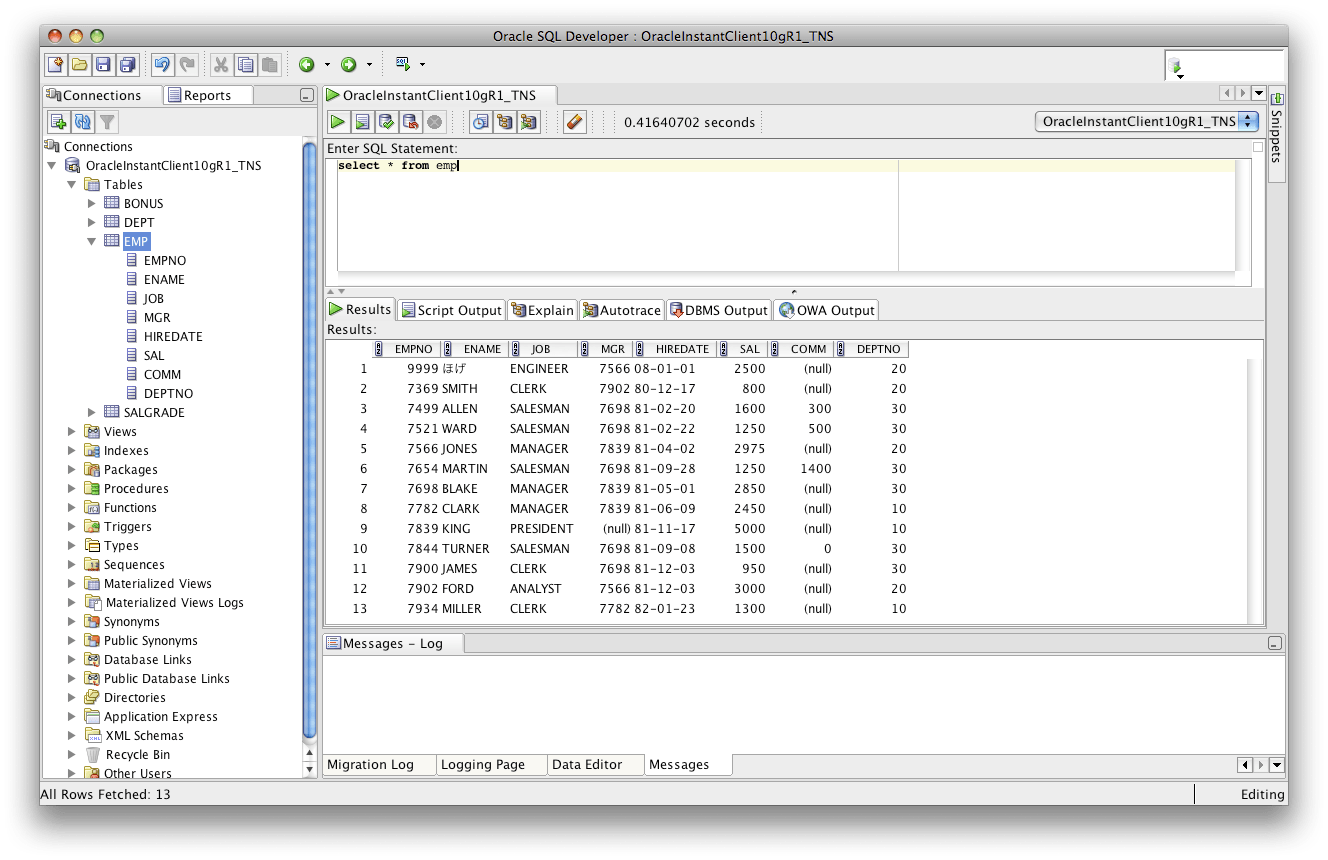Click the SAL column header

(742, 349)
